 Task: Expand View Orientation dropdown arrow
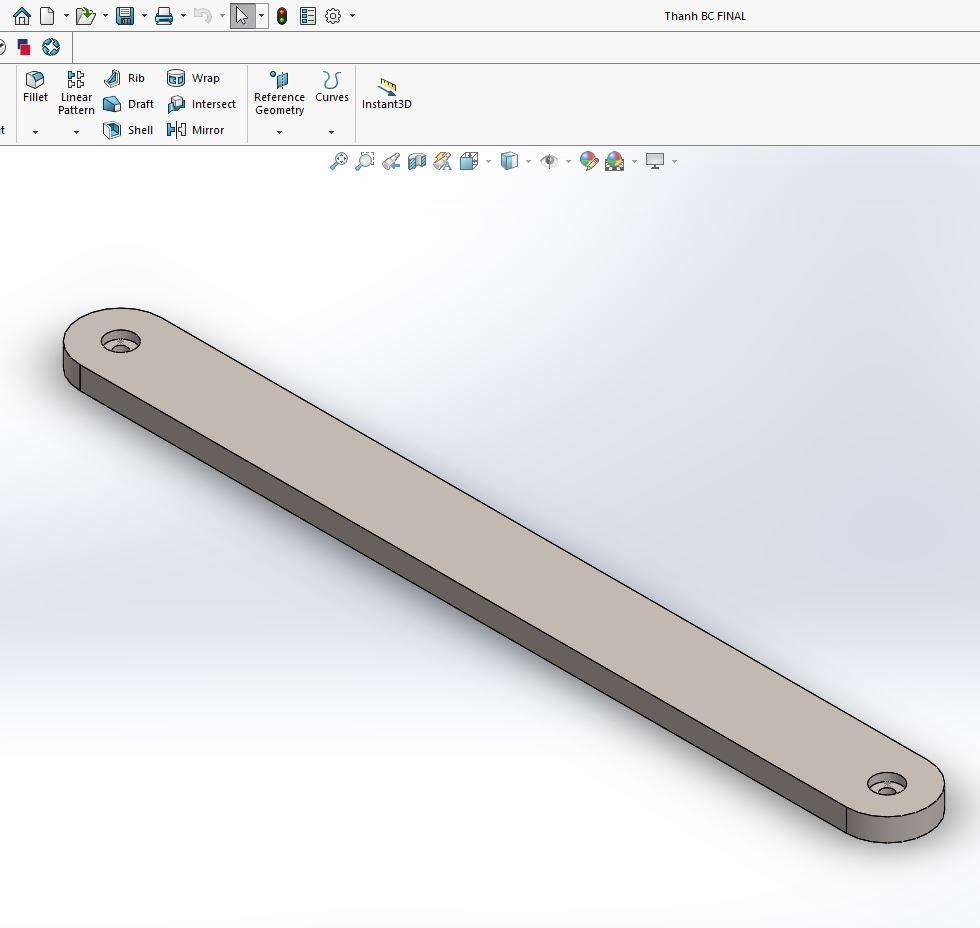pyautogui.click(x=488, y=161)
